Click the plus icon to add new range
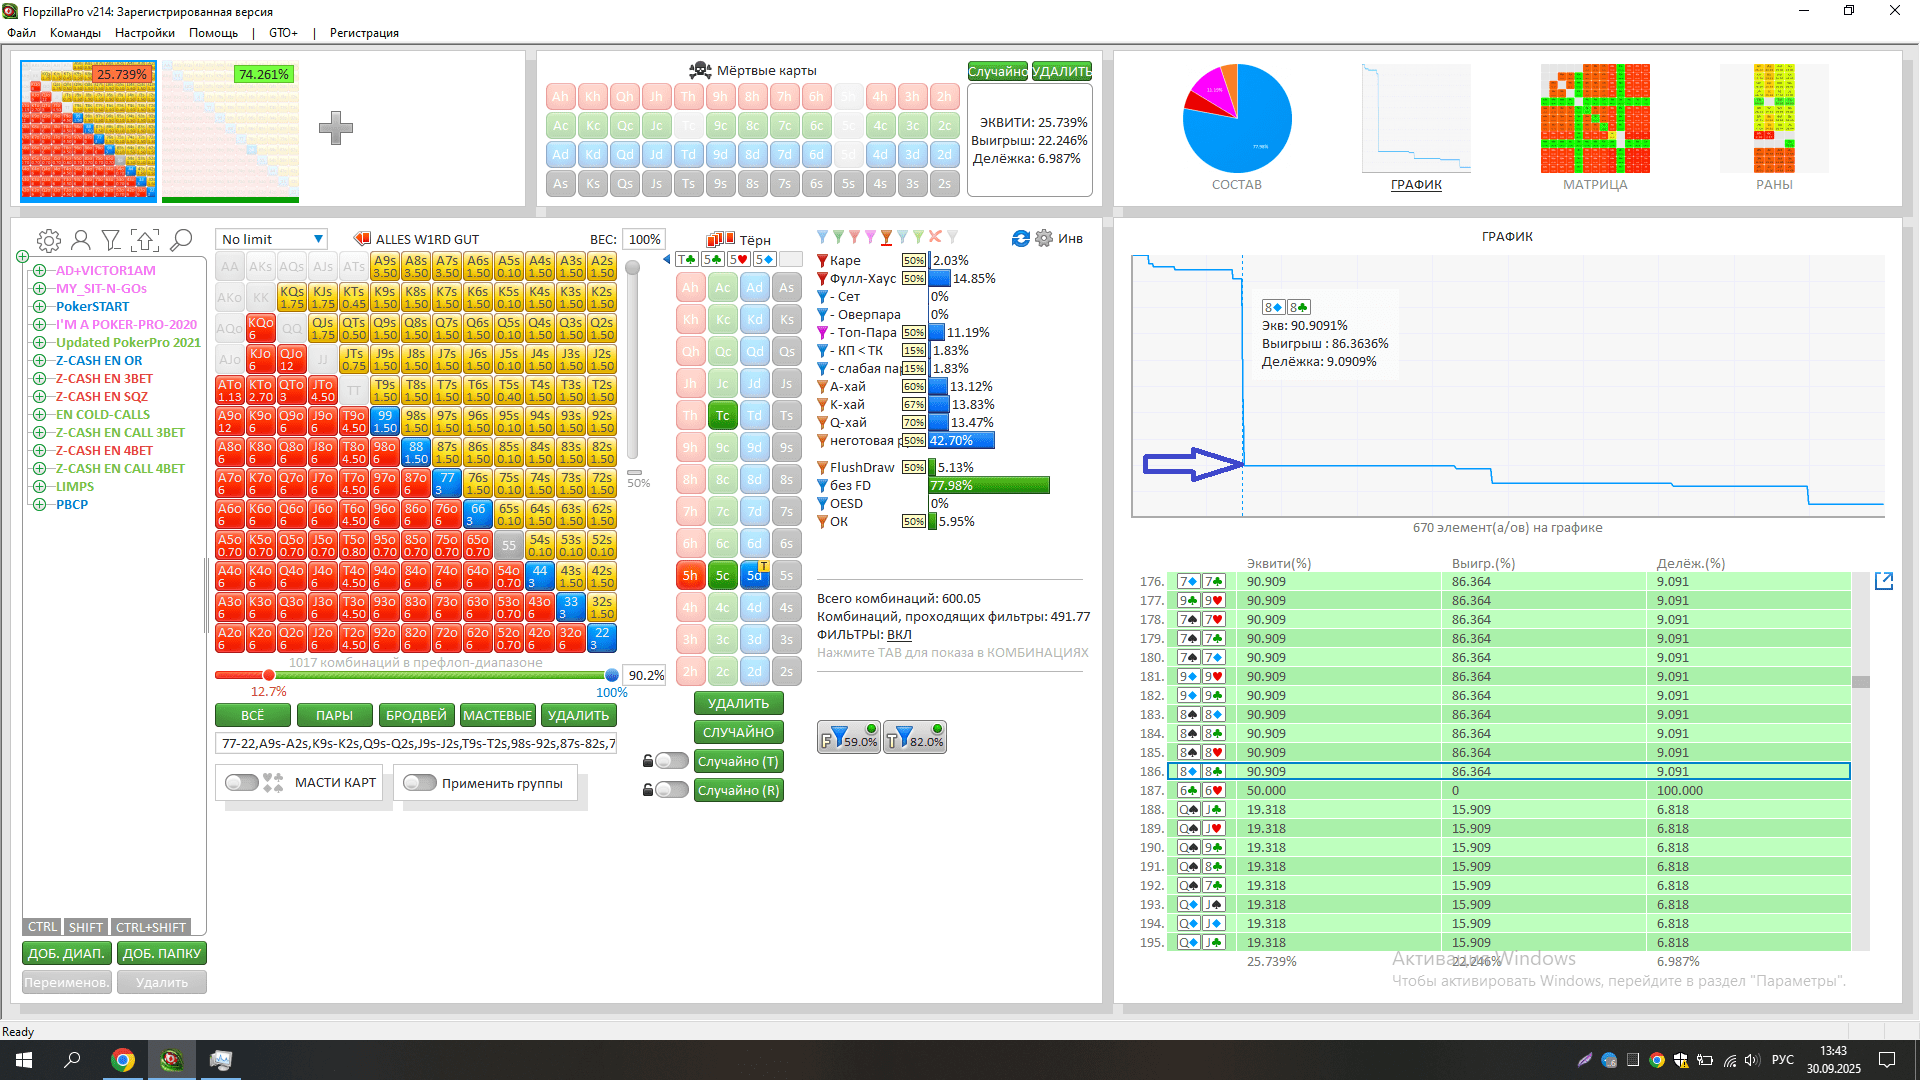 (x=336, y=128)
